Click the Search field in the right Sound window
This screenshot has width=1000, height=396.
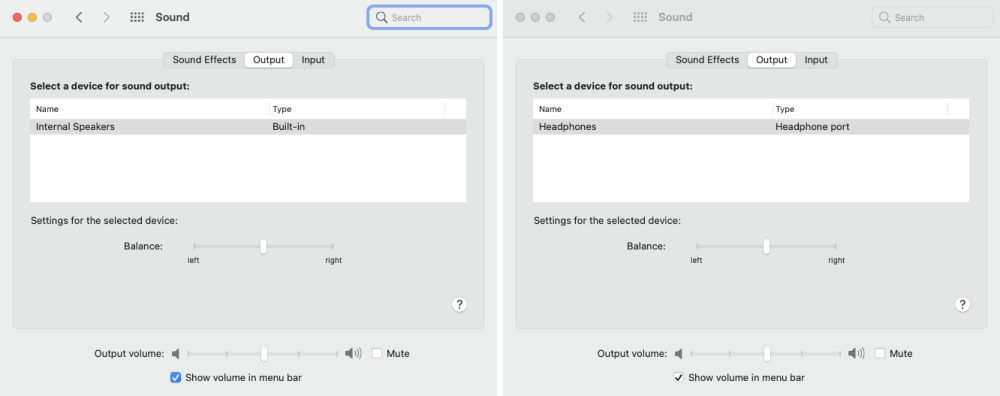click(x=932, y=17)
